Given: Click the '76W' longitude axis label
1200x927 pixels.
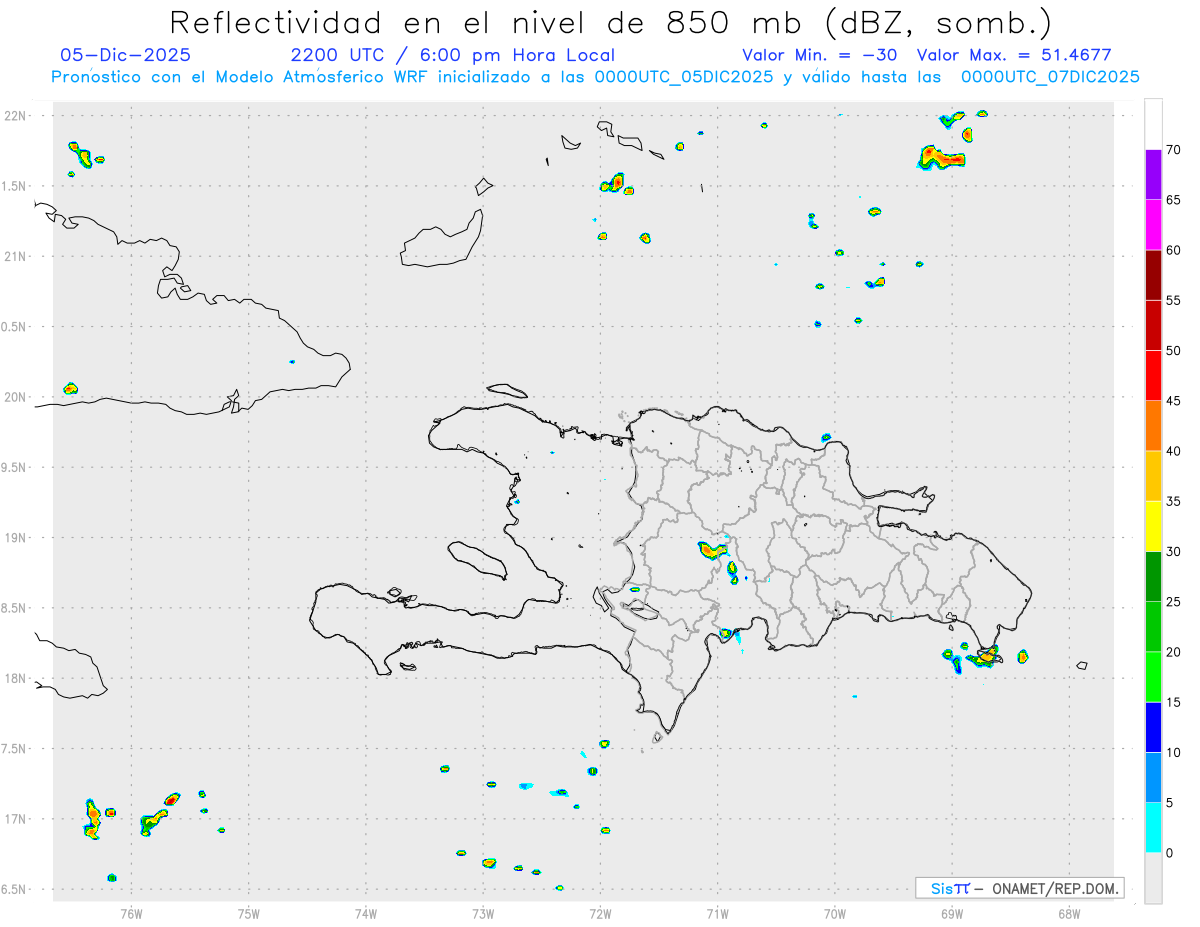Looking at the screenshot, I should (x=131, y=912).
